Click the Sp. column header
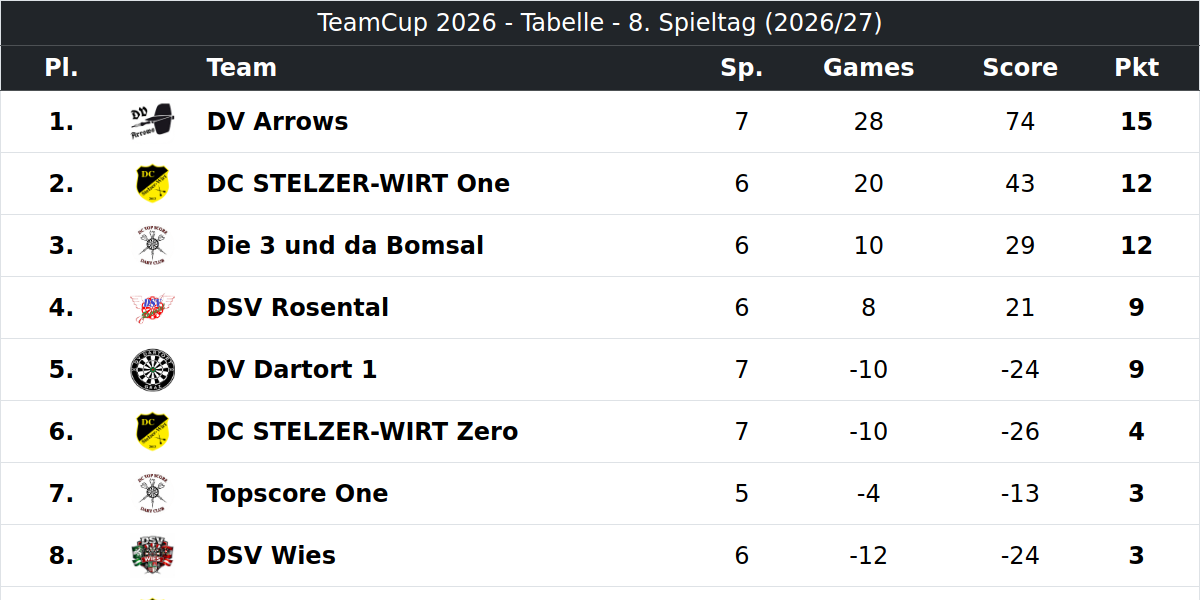1200x600 pixels. coord(742,68)
